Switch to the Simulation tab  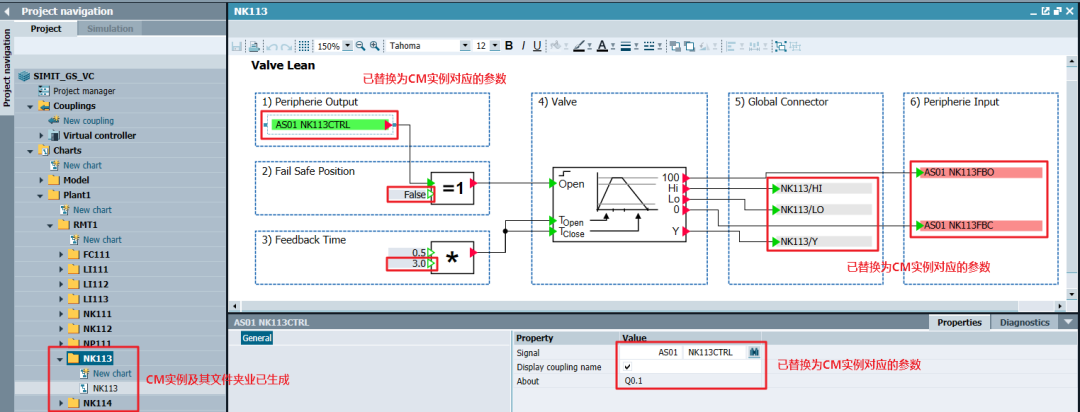(110, 29)
